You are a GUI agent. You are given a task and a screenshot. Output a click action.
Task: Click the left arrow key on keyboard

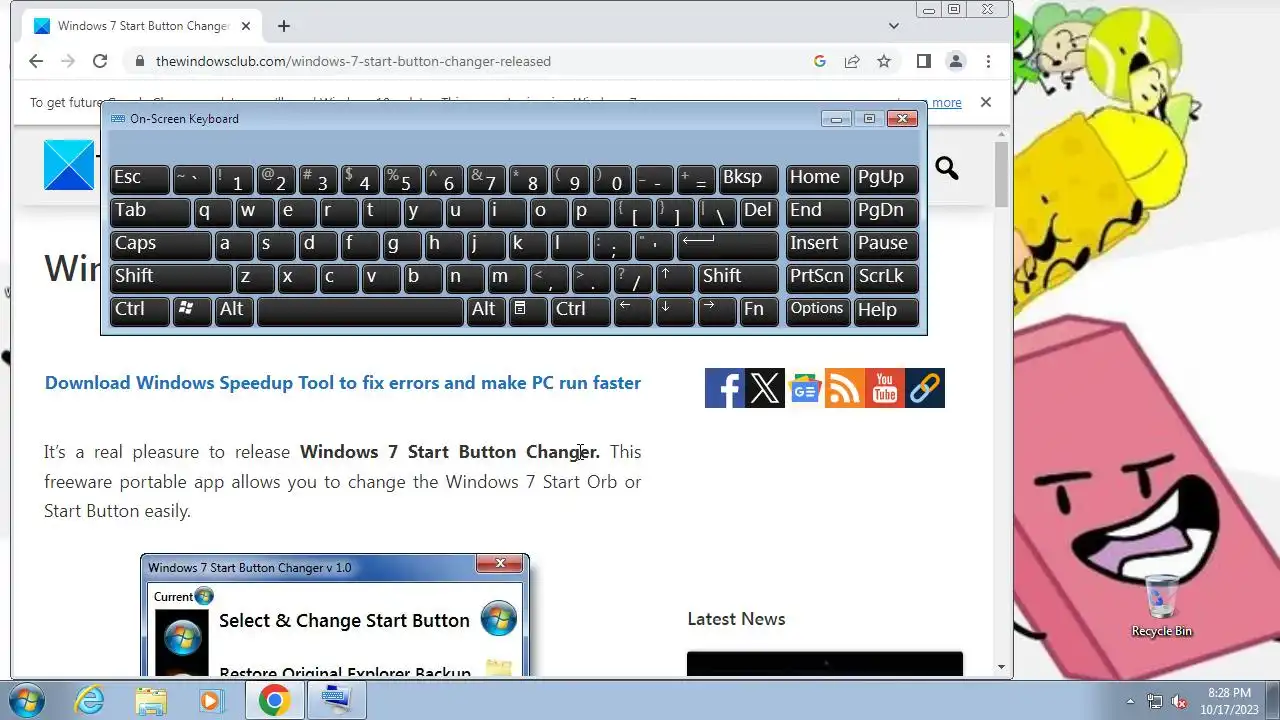pyautogui.click(x=632, y=311)
